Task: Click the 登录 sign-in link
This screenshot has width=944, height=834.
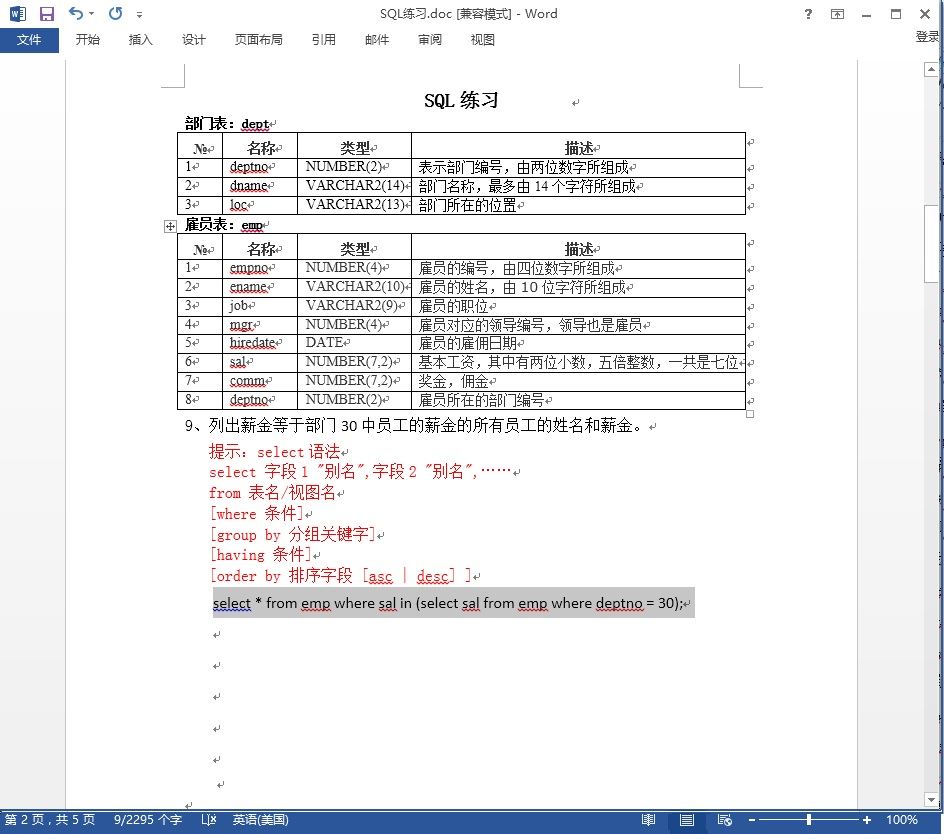Action: click(x=927, y=37)
